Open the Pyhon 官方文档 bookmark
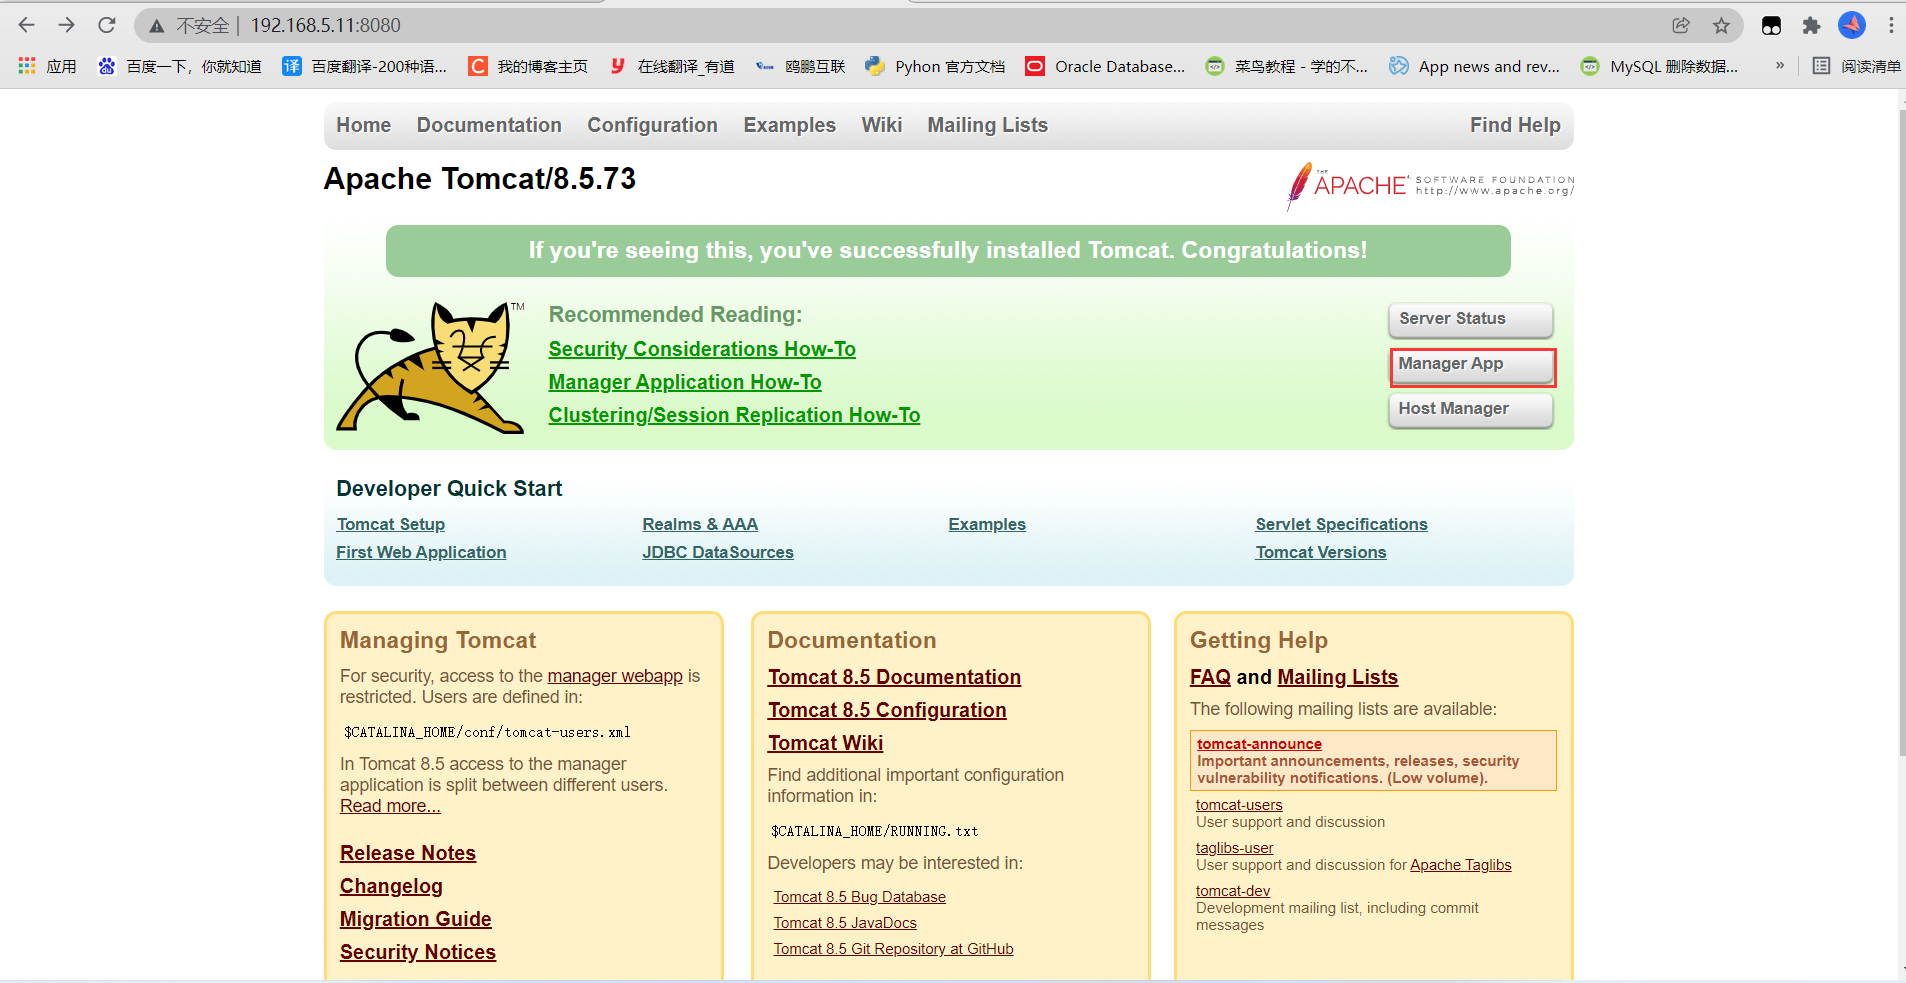The width and height of the screenshot is (1906, 983). pyautogui.click(x=935, y=66)
